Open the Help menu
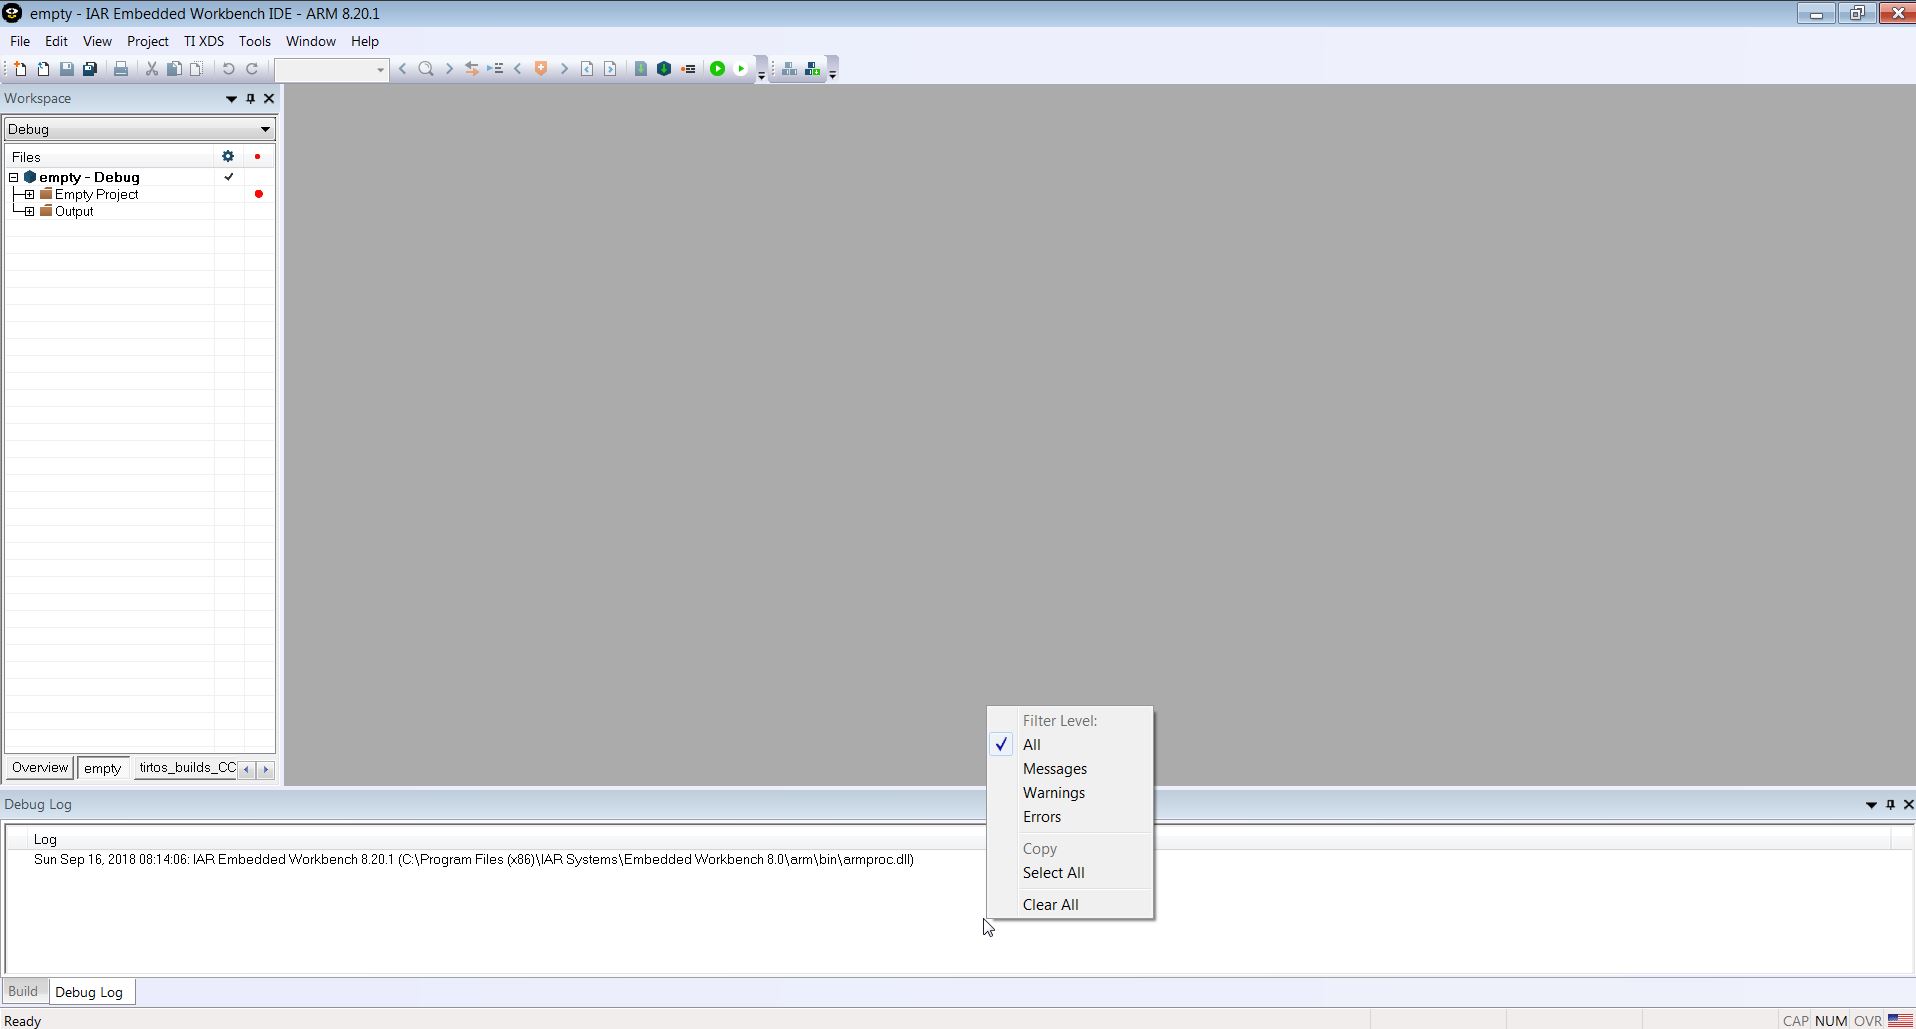The height and width of the screenshot is (1029, 1916). pyautogui.click(x=365, y=42)
